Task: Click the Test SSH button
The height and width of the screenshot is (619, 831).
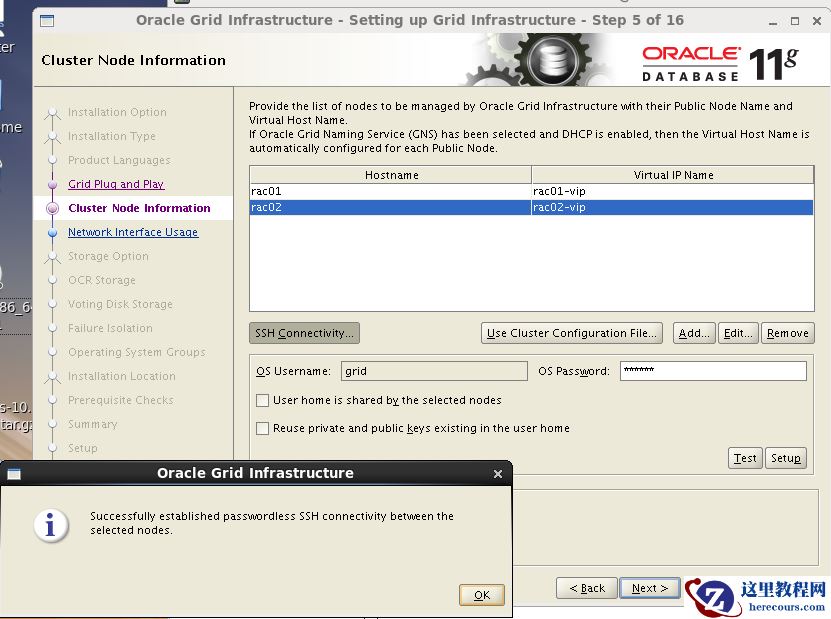Action: (x=745, y=458)
